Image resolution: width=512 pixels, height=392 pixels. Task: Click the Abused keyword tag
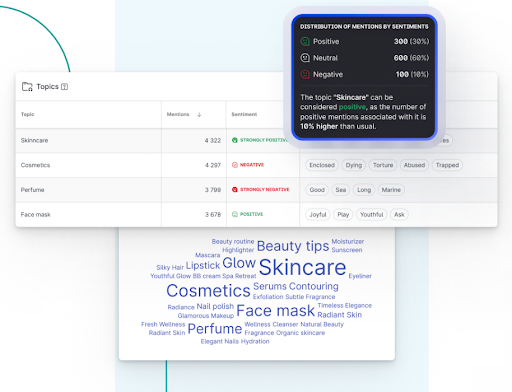414,165
